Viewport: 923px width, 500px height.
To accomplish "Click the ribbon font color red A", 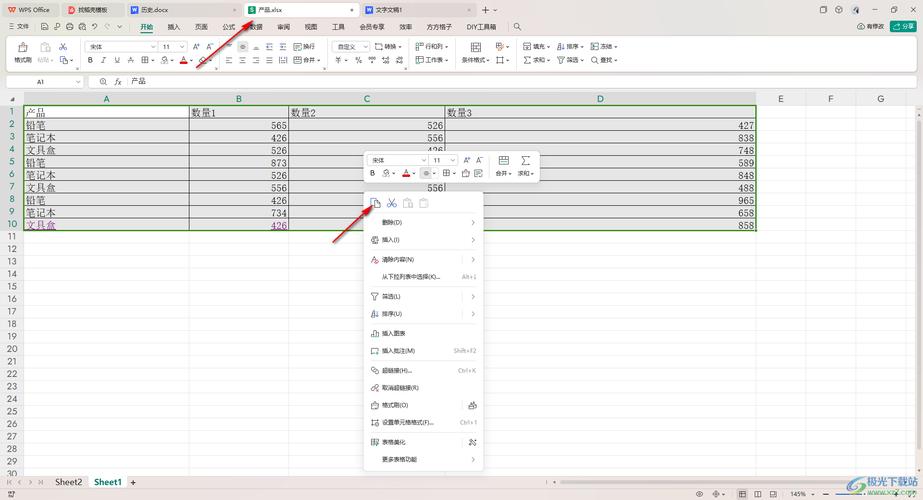I will [184, 60].
